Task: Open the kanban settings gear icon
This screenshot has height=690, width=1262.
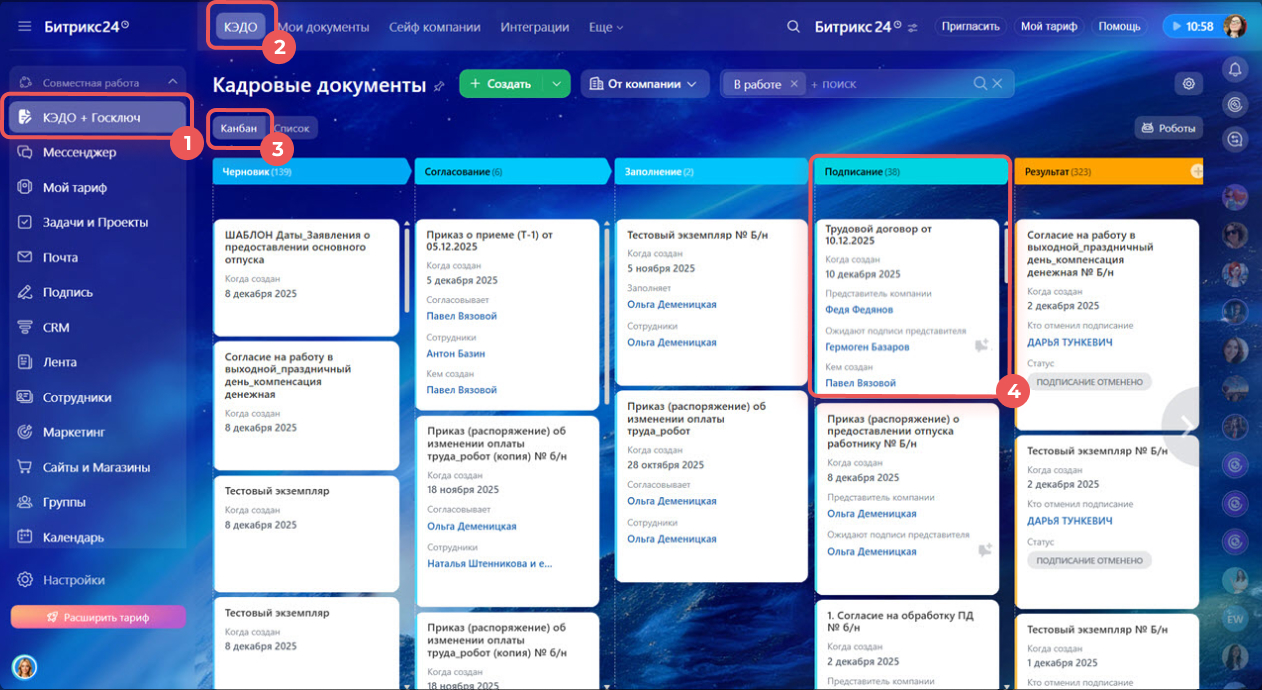Action: click(1189, 84)
